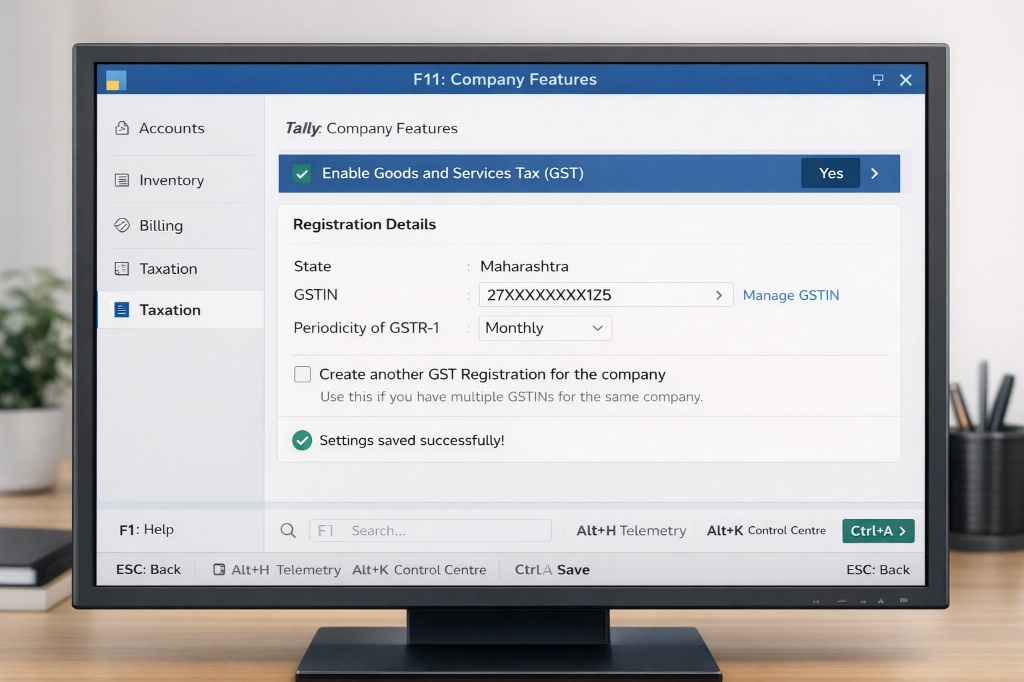Click the Settings saved successfully checkmark

click(301, 440)
